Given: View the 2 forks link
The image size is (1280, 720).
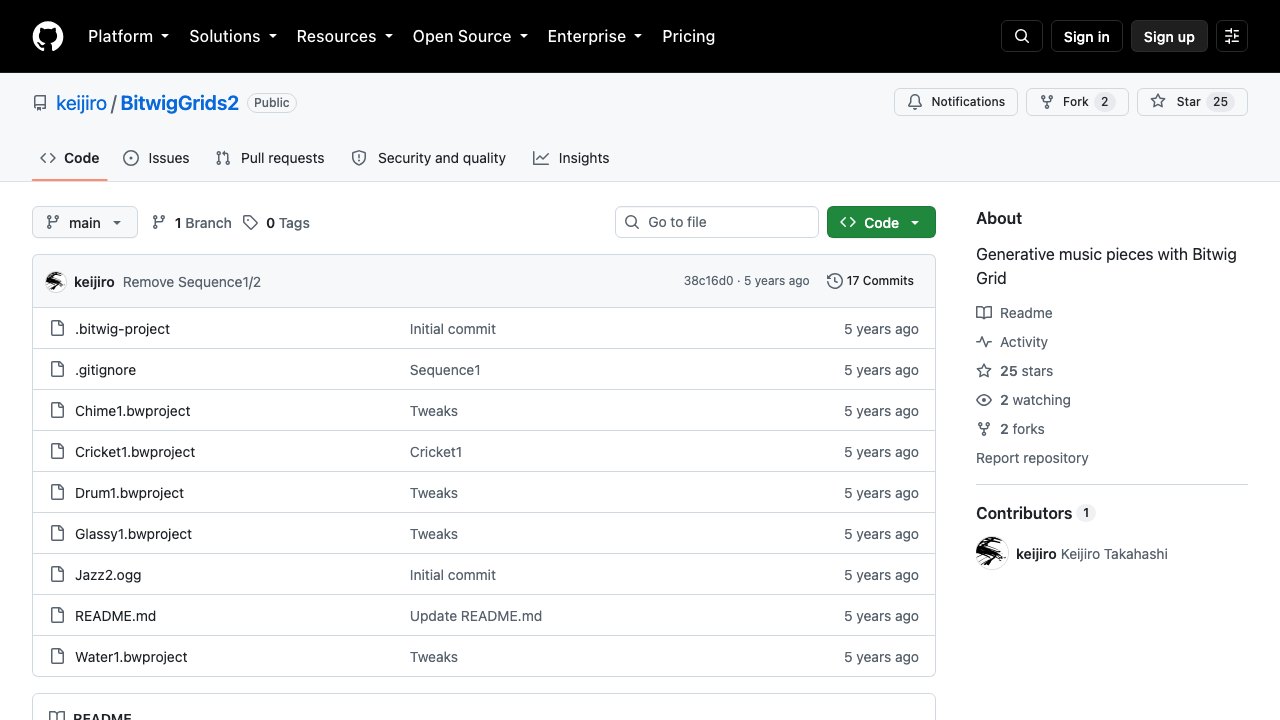Looking at the screenshot, I should tap(1010, 429).
